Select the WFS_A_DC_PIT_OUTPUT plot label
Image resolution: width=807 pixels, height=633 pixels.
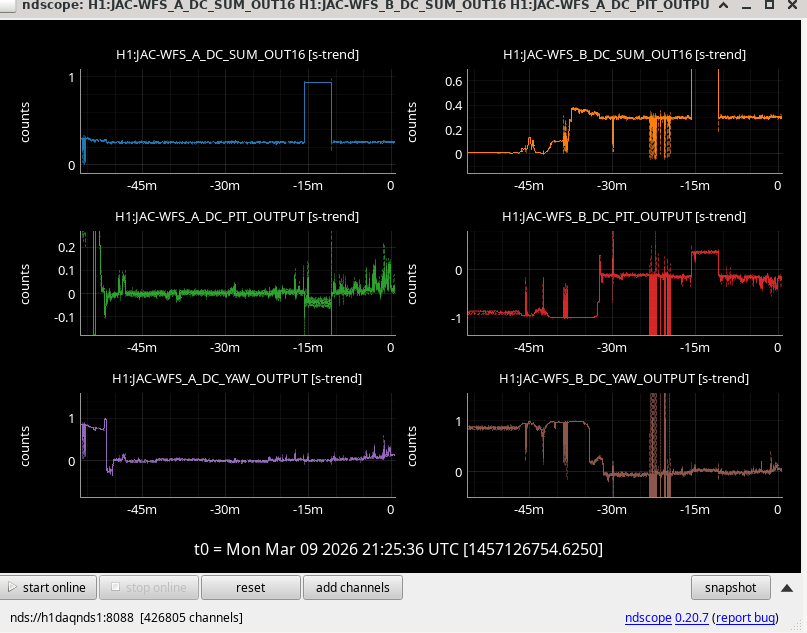coord(237,216)
